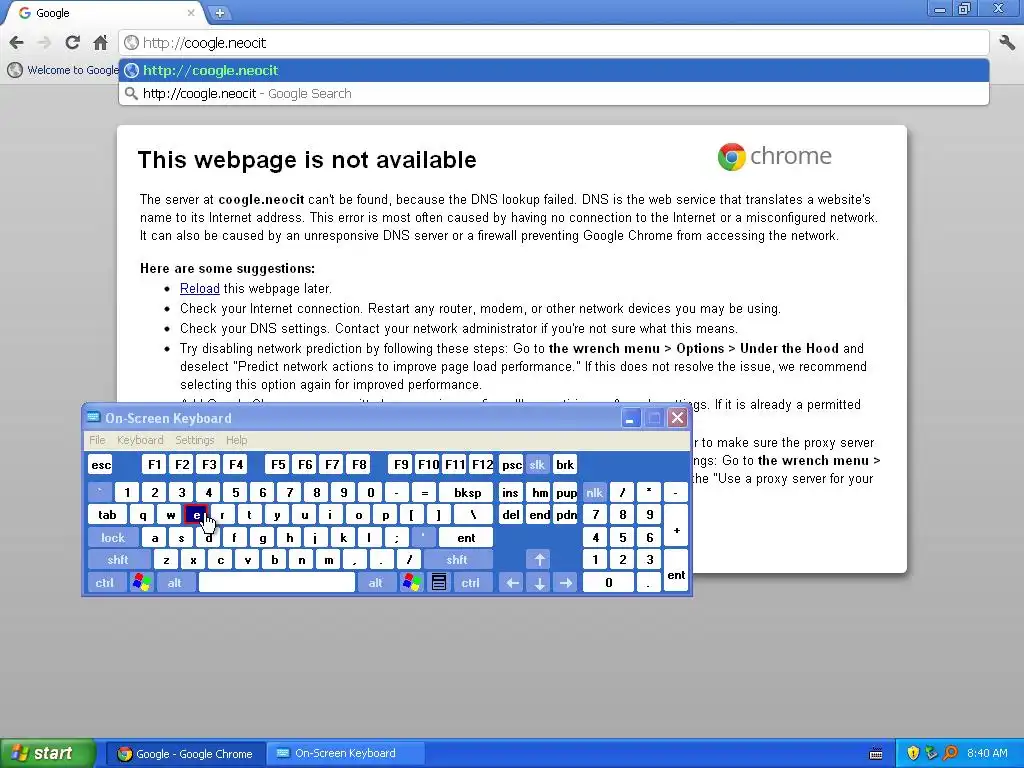
Task: Click the up arrow key
Action: pos(539,560)
